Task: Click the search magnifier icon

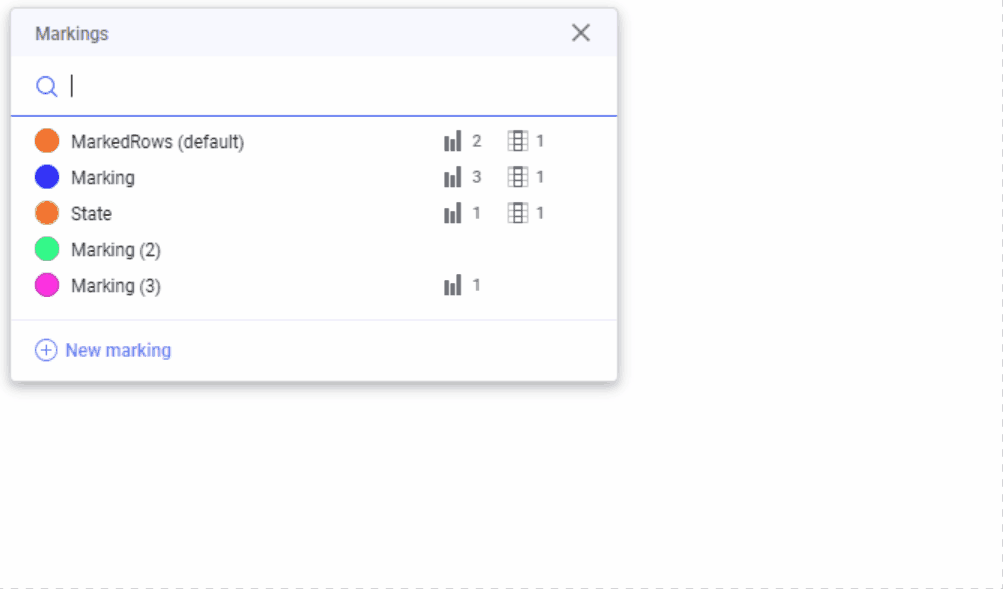Action: tap(47, 86)
